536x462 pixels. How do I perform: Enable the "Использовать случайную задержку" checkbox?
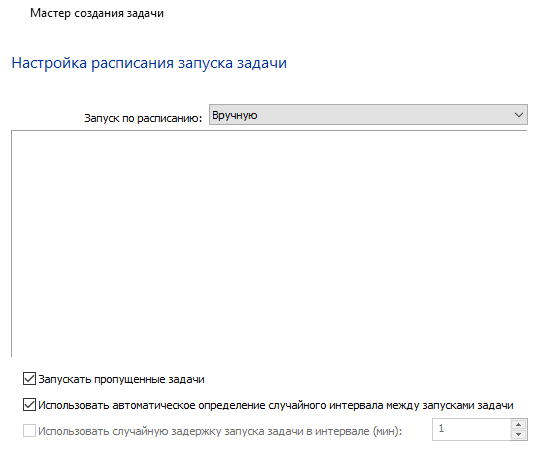coord(29,431)
